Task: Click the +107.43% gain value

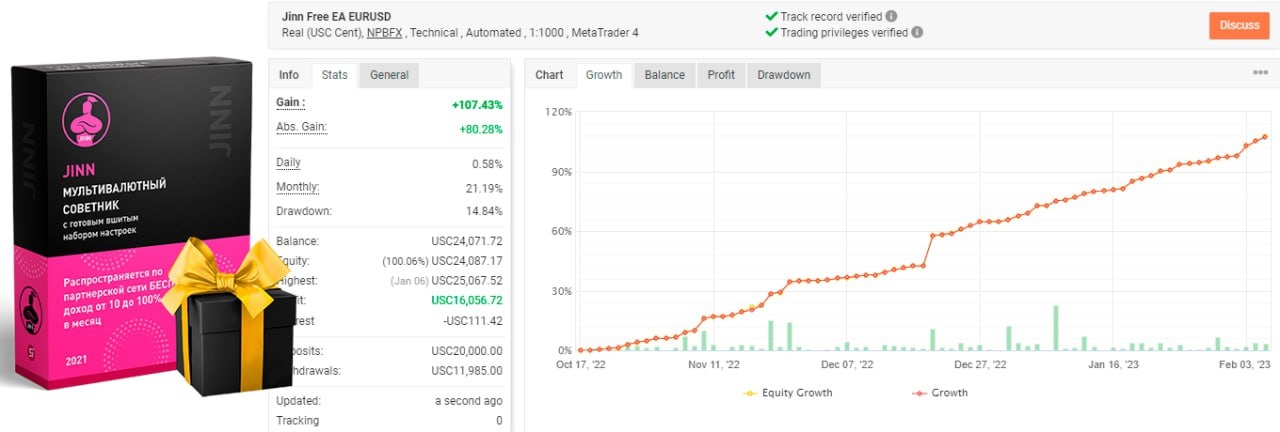Action: click(477, 105)
